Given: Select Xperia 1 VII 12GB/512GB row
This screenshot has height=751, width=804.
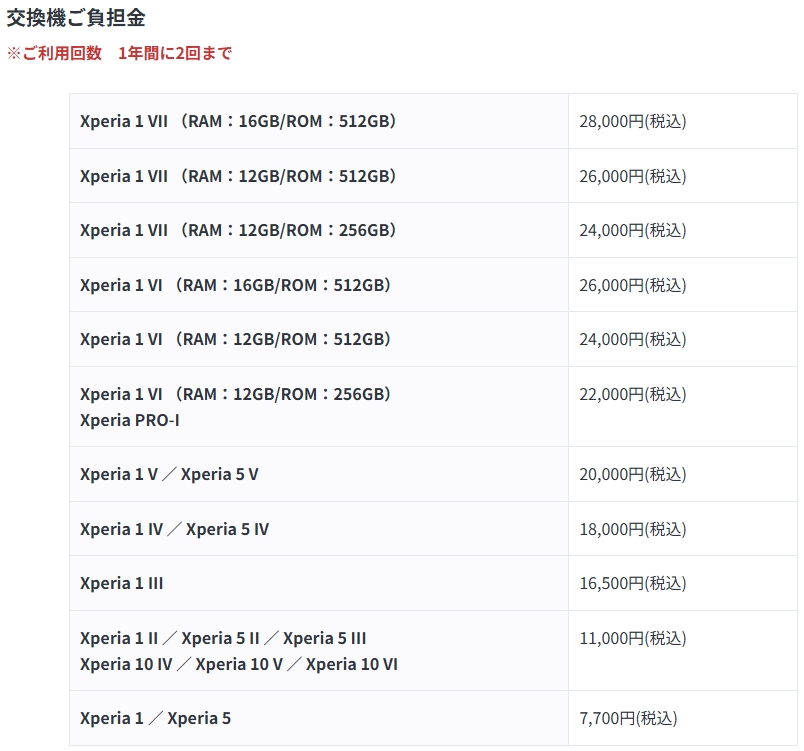Looking at the screenshot, I should click(433, 176).
